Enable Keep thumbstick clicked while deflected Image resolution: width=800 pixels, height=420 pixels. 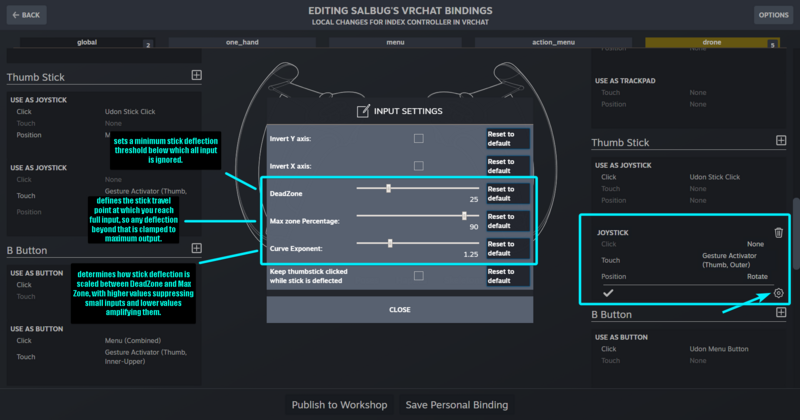pos(419,276)
